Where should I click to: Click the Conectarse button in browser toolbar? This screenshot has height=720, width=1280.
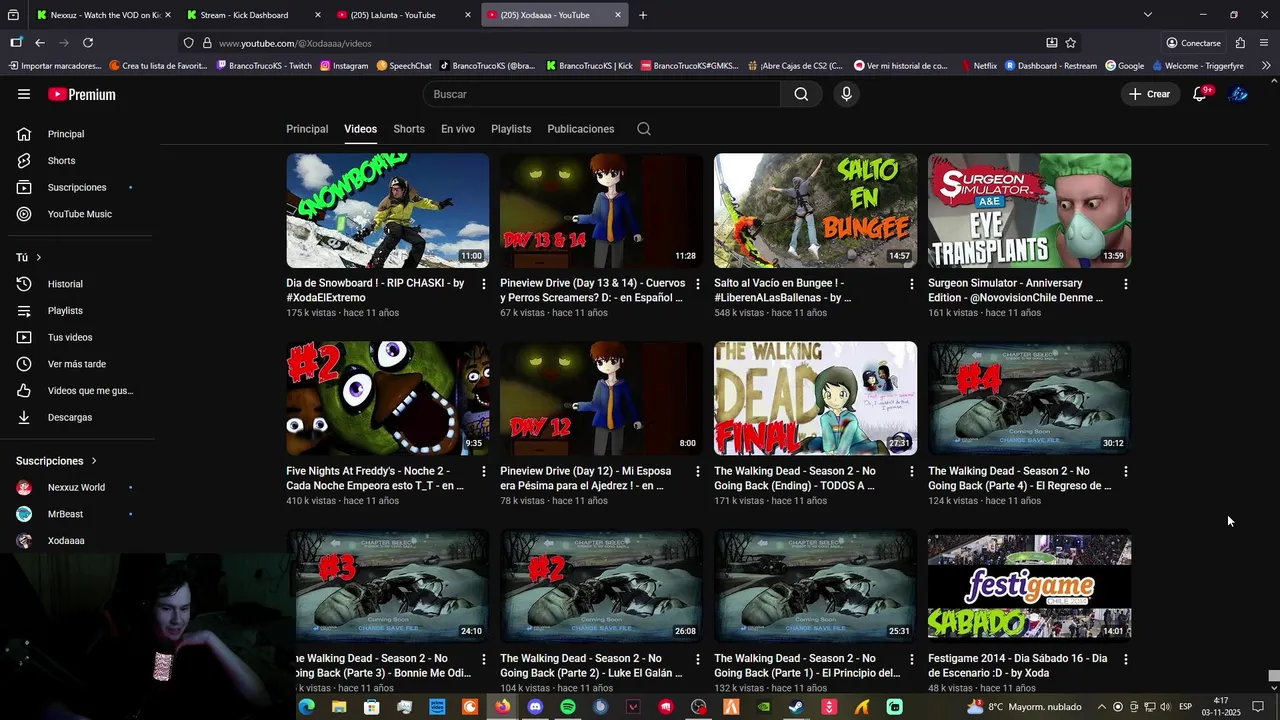pos(1193,43)
